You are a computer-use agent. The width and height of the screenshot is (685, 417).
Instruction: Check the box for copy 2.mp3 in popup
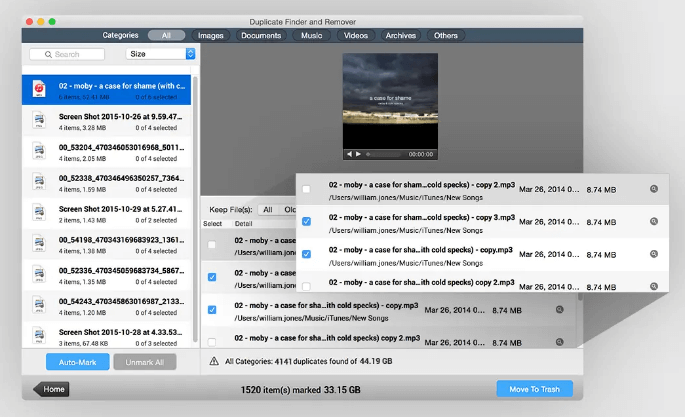click(x=306, y=189)
